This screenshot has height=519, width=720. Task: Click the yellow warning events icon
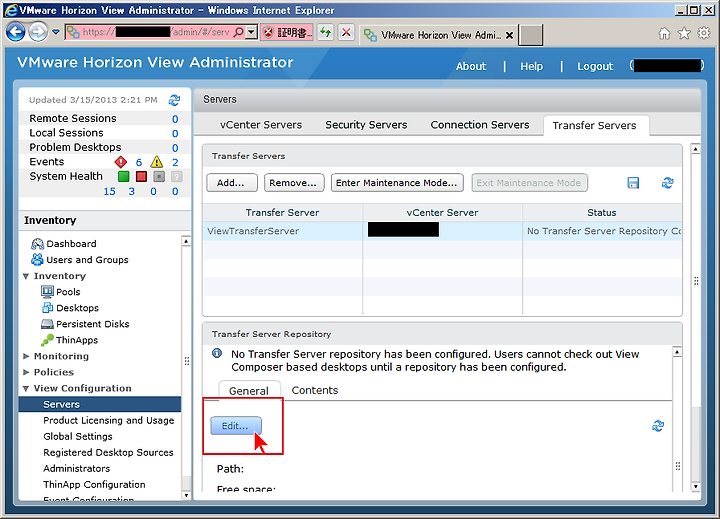tap(157, 162)
